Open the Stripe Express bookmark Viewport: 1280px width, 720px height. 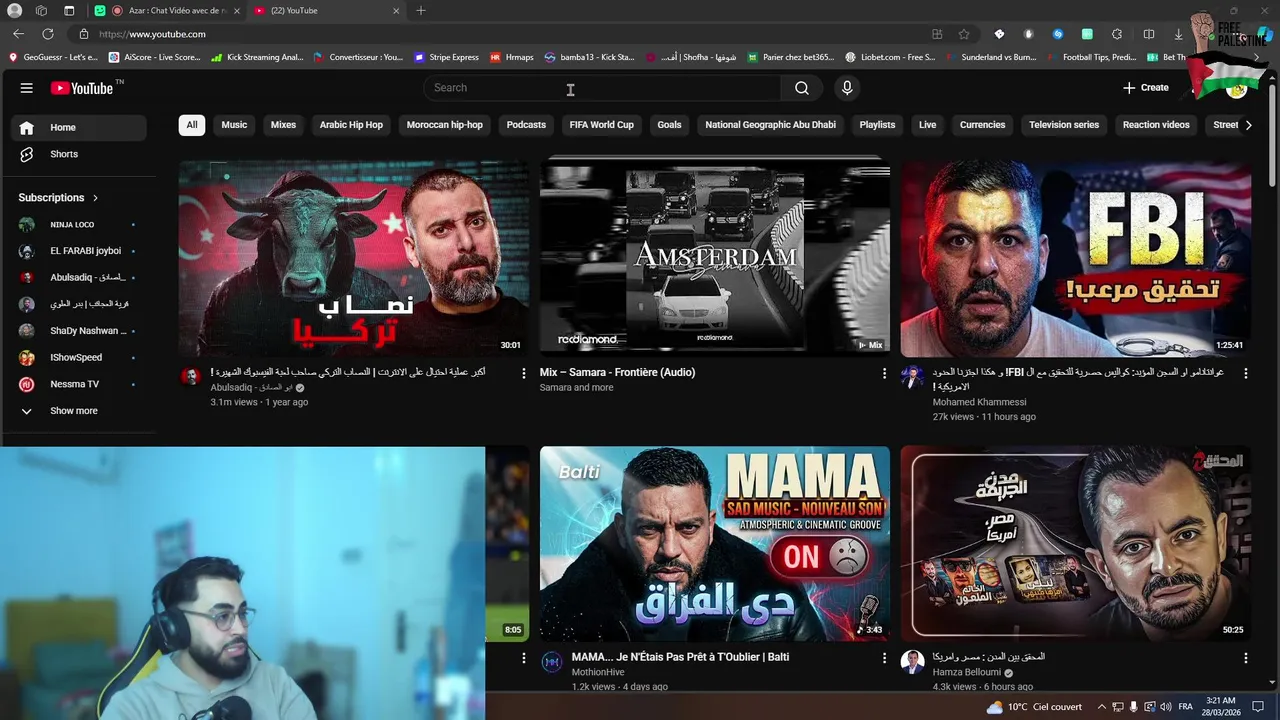point(447,57)
